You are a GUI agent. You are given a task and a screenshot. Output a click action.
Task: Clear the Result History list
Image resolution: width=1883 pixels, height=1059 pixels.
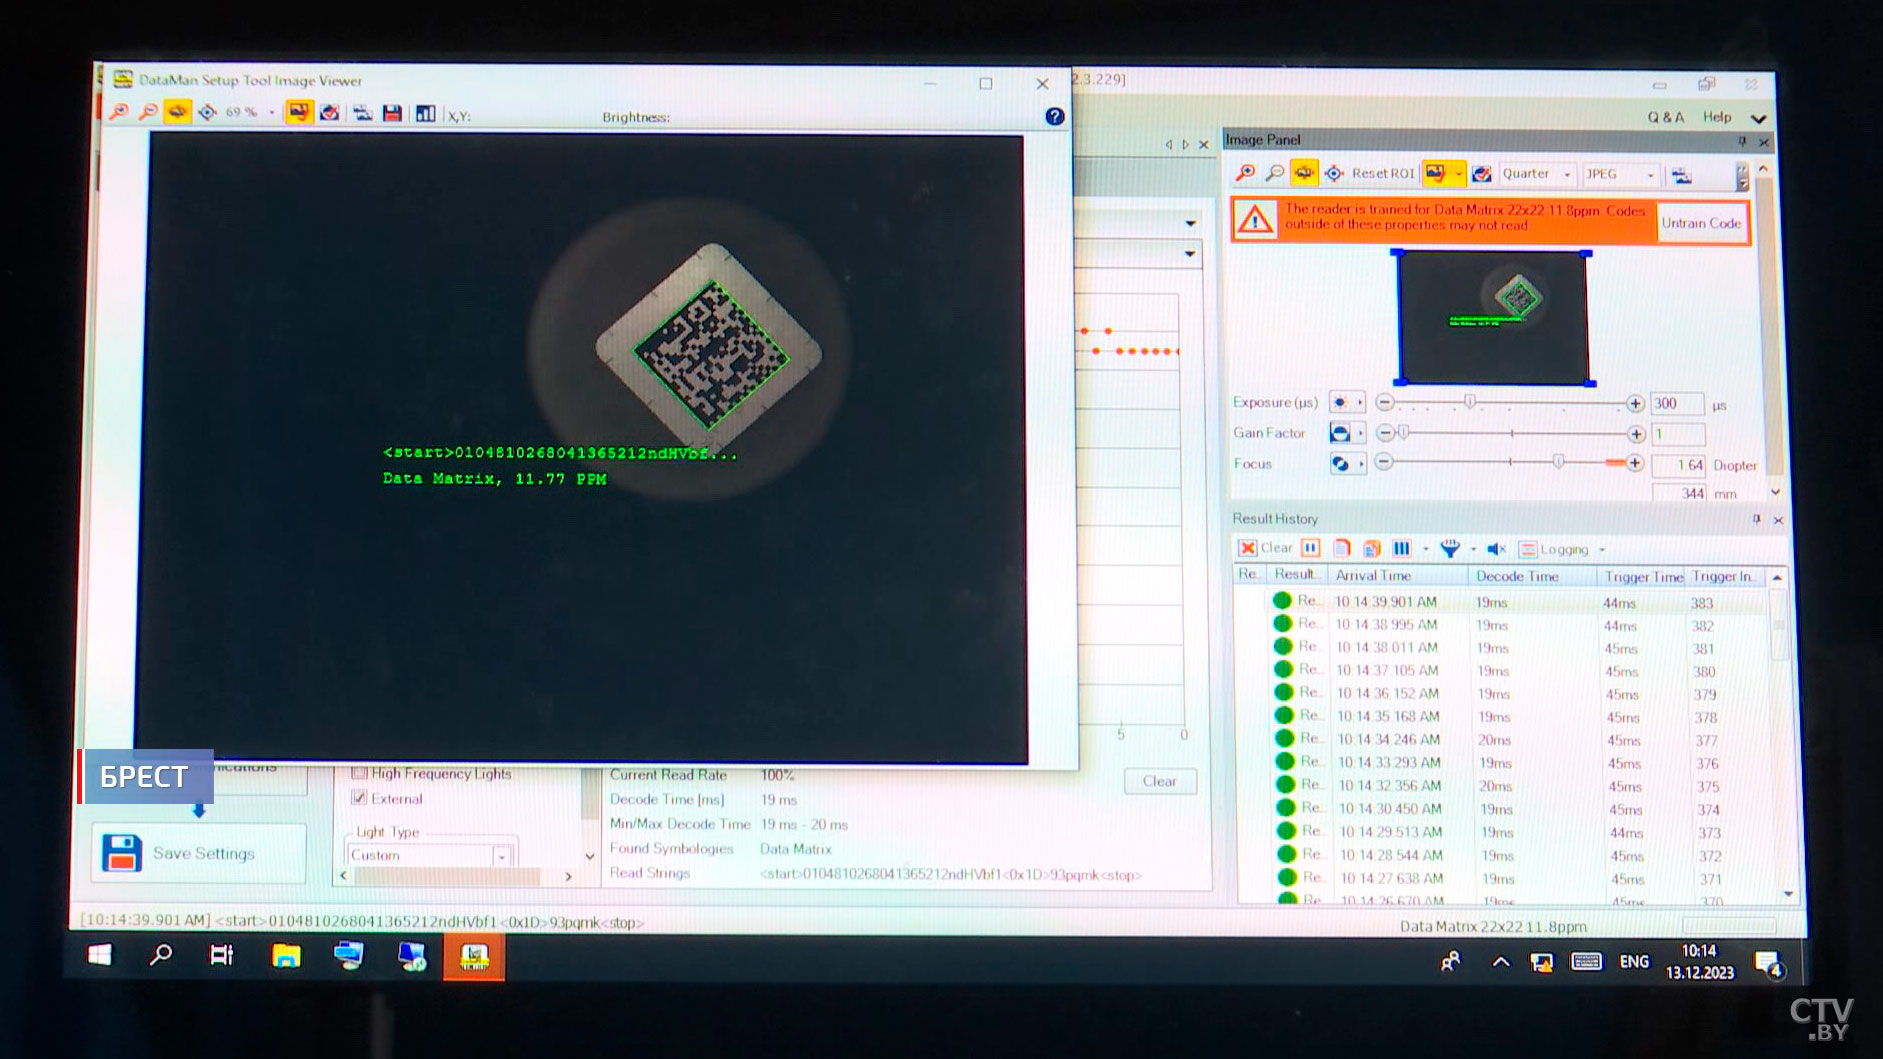pyautogui.click(x=1266, y=548)
